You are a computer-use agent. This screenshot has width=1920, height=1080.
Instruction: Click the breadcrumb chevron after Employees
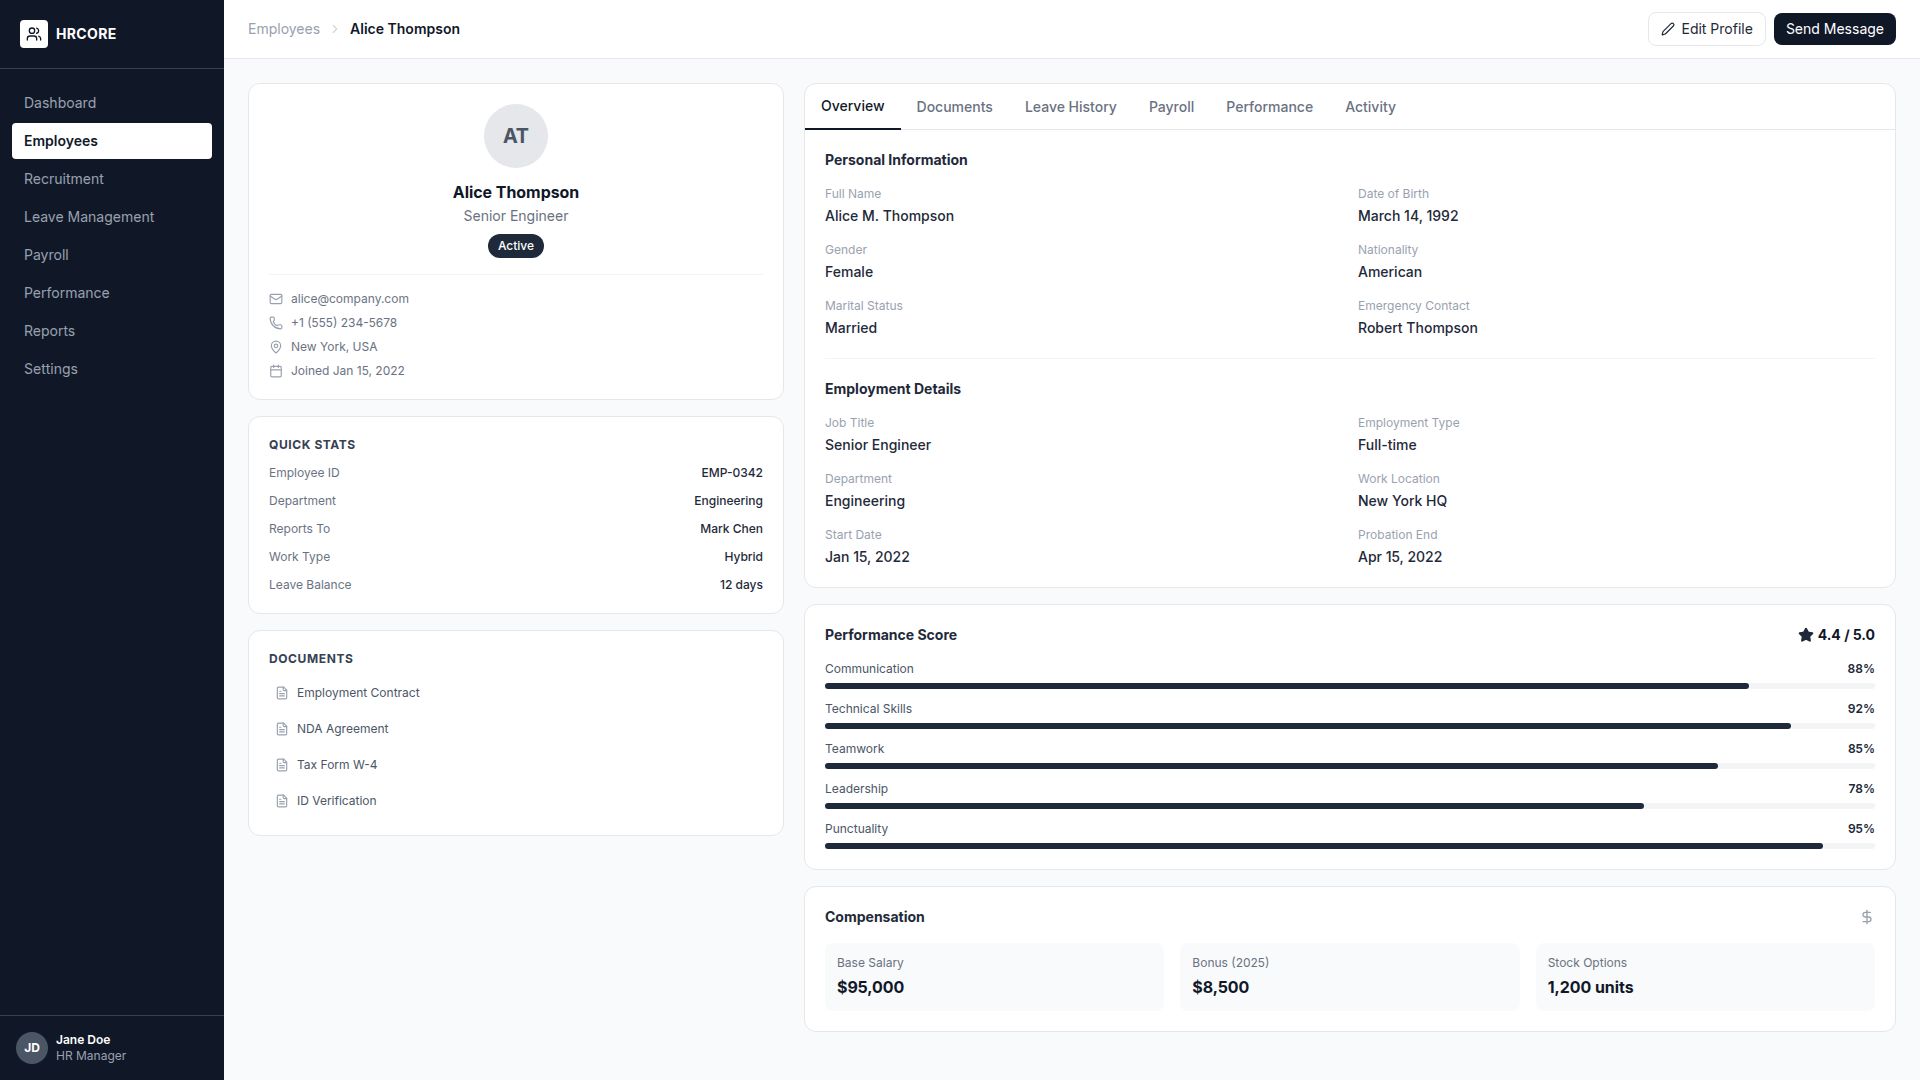[x=335, y=29]
